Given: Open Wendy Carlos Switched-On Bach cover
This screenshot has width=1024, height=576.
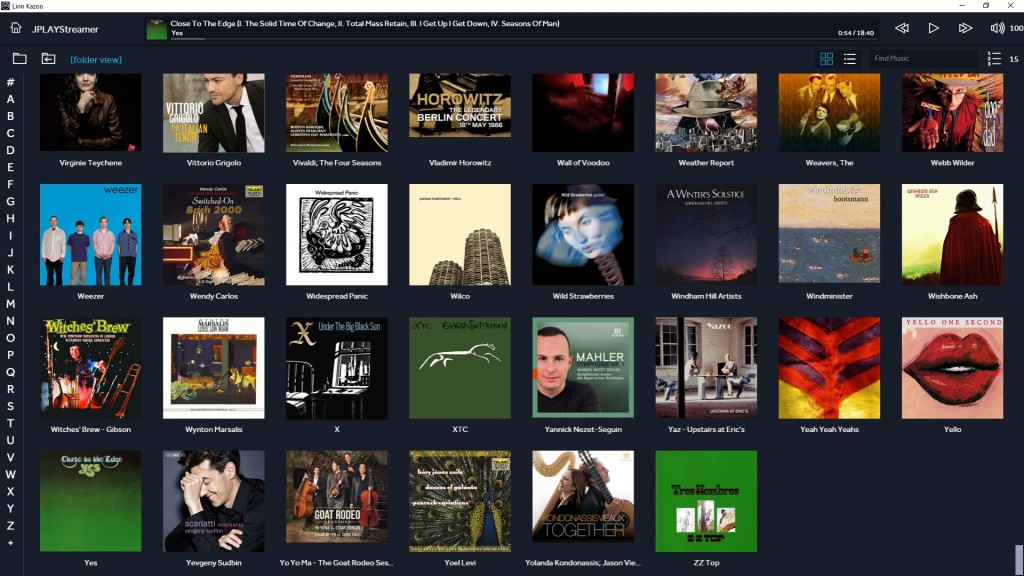Looking at the screenshot, I should [x=214, y=234].
